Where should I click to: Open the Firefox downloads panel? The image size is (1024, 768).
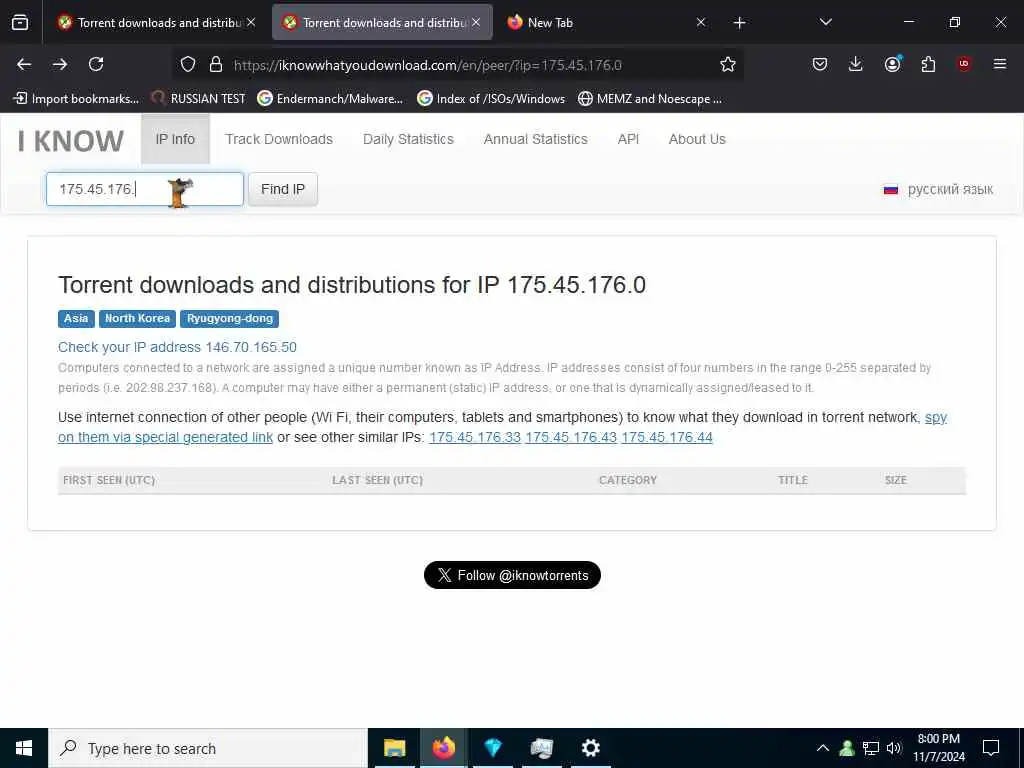click(x=856, y=64)
